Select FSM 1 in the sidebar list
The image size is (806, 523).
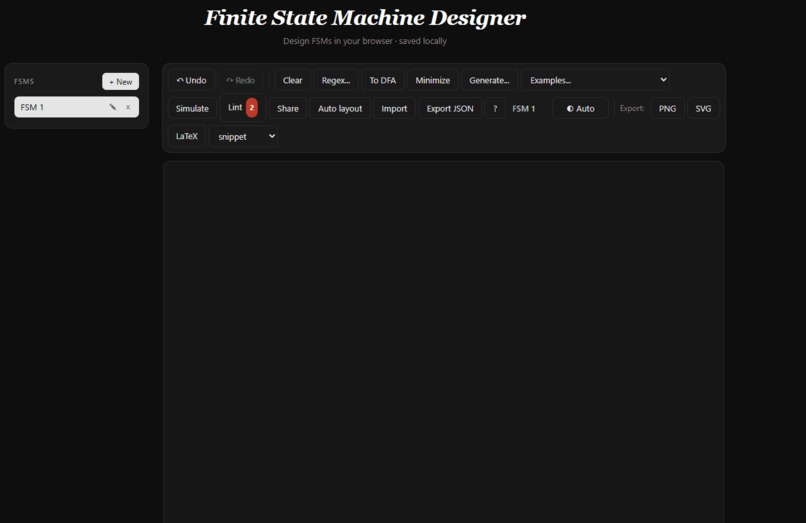[77, 107]
